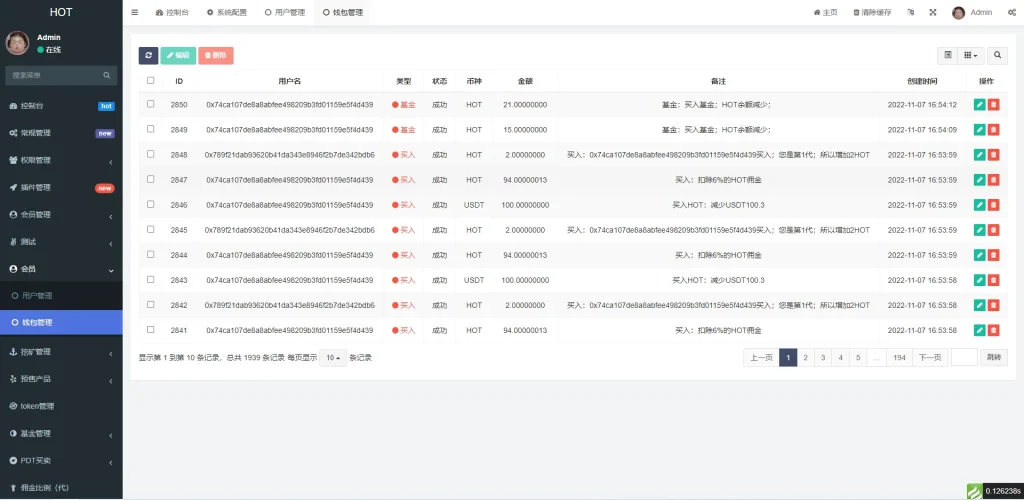Toggle the sidebar hamburger menu icon

pyautogui.click(x=135, y=13)
